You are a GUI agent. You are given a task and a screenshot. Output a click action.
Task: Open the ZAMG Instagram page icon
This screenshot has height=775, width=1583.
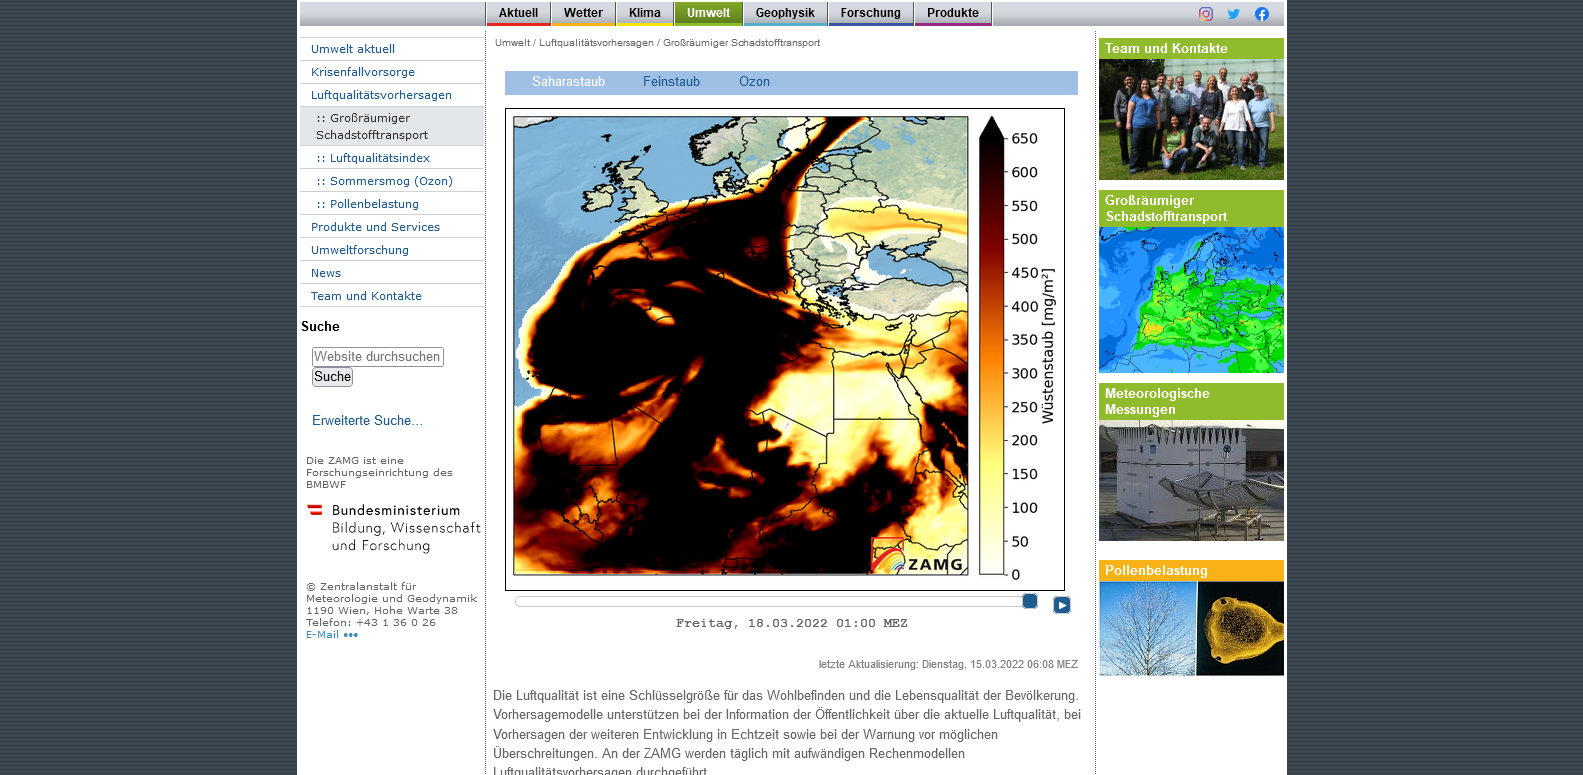point(1206,14)
